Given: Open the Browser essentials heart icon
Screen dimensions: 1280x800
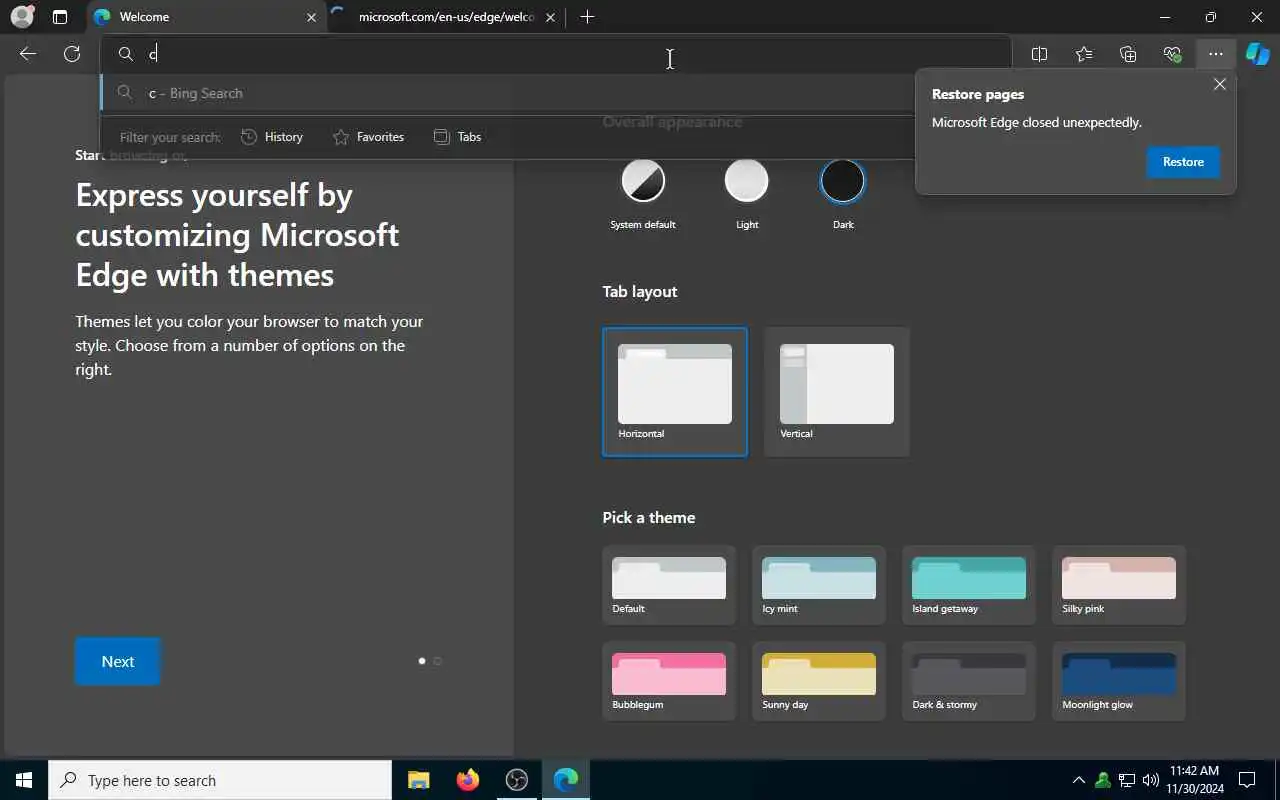Looking at the screenshot, I should (x=1172, y=54).
